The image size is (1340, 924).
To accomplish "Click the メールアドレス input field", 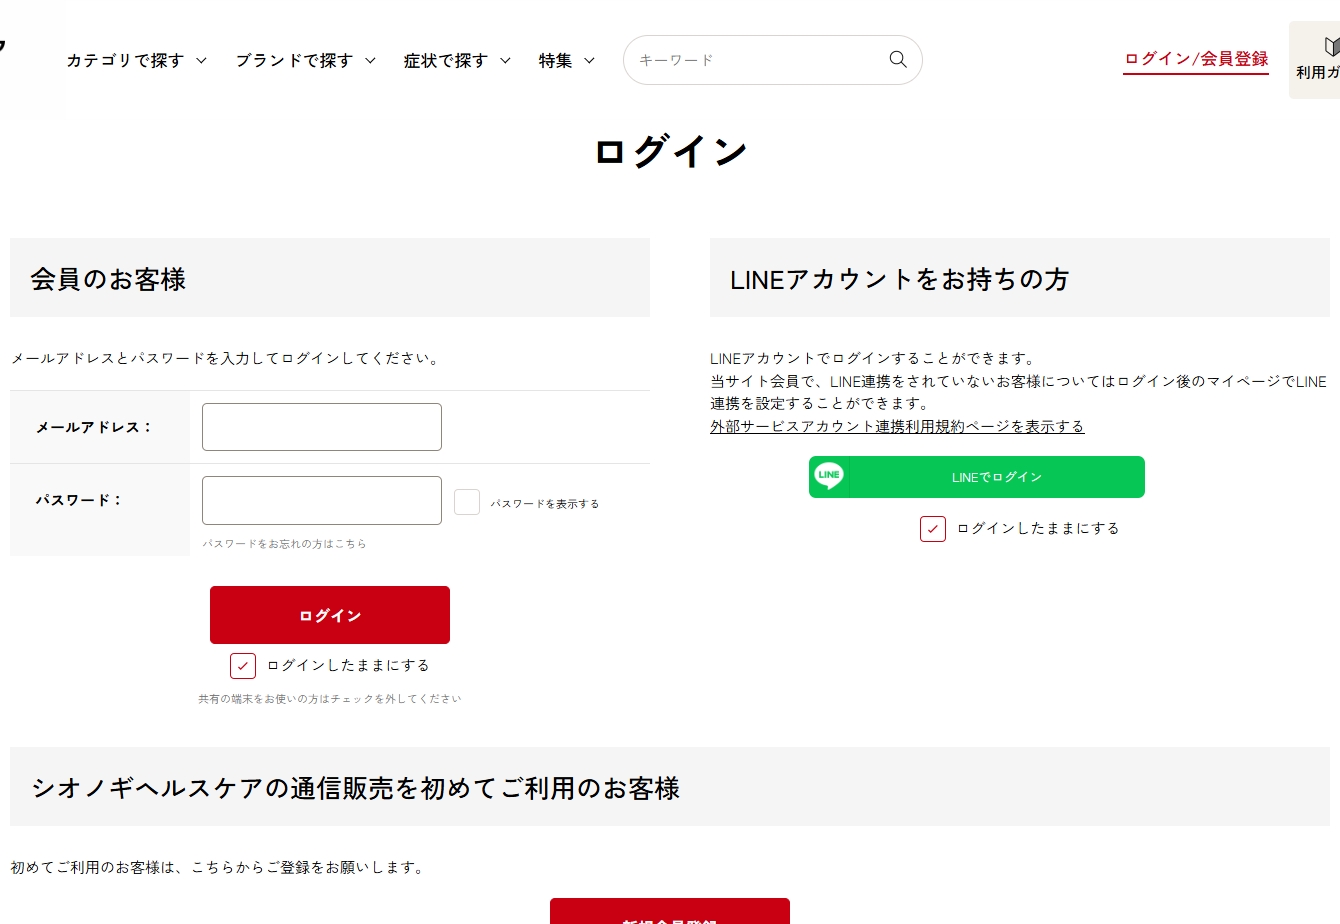I will click(321, 426).
